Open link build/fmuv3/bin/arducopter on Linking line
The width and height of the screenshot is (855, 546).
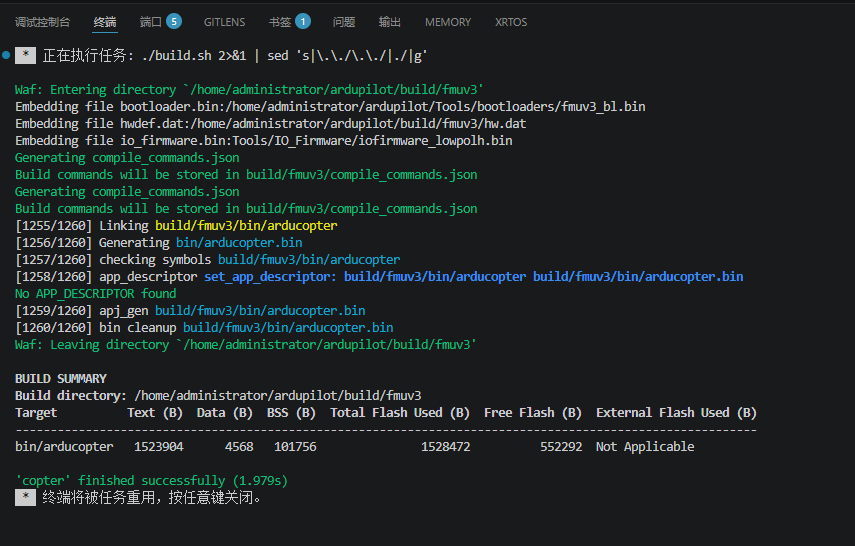click(x=246, y=225)
